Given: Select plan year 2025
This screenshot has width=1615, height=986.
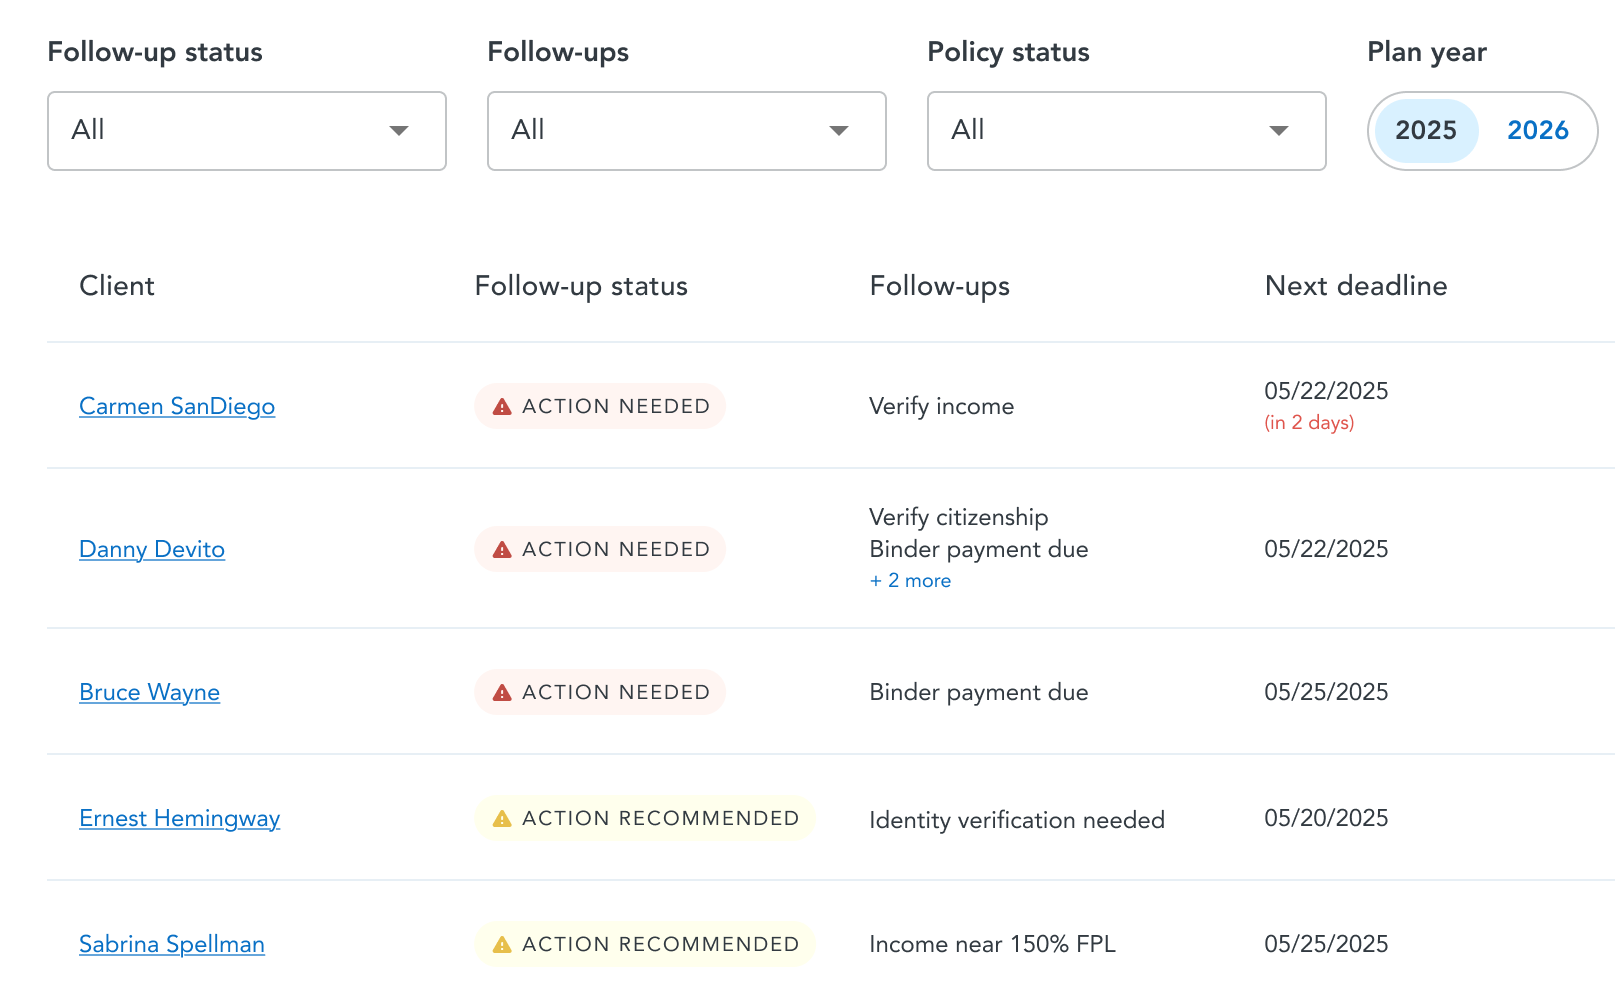Looking at the screenshot, I should pos(1425,131).
